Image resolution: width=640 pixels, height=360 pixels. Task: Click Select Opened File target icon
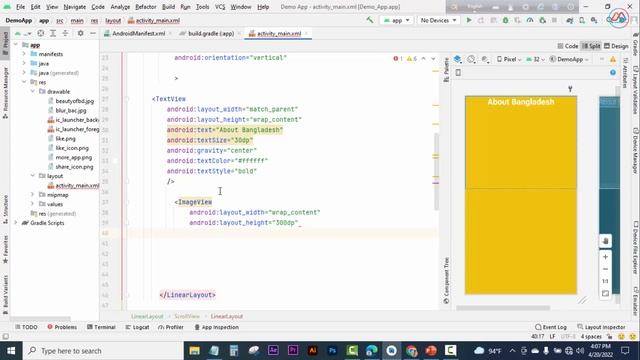click(40, 33)
